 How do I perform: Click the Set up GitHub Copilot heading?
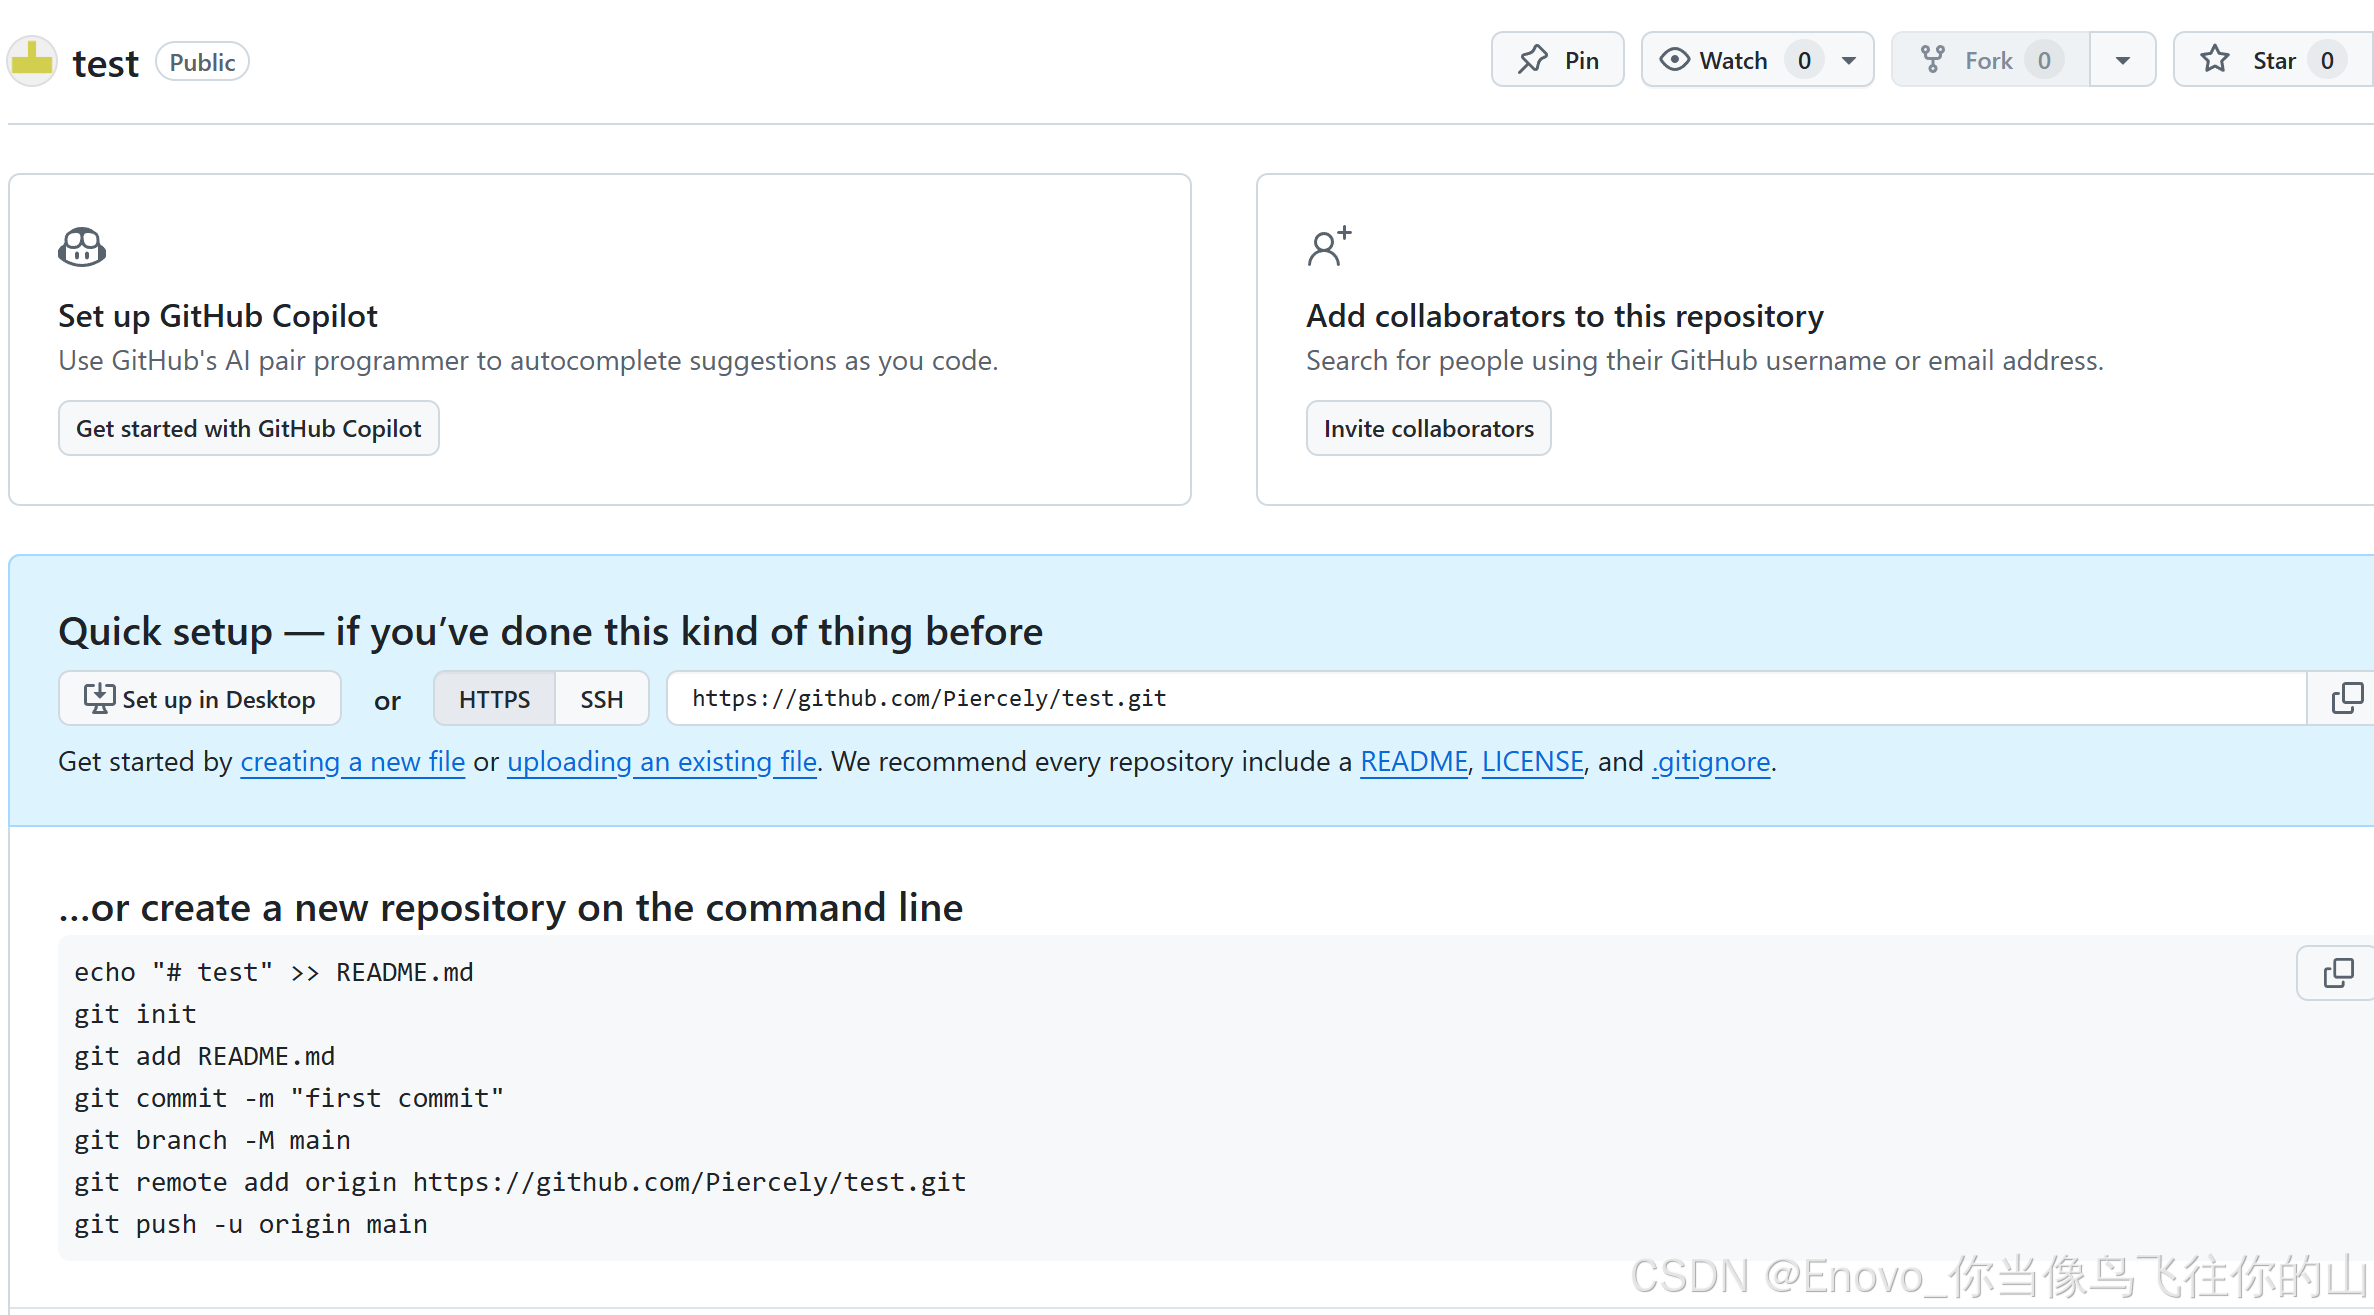(218, 316)
